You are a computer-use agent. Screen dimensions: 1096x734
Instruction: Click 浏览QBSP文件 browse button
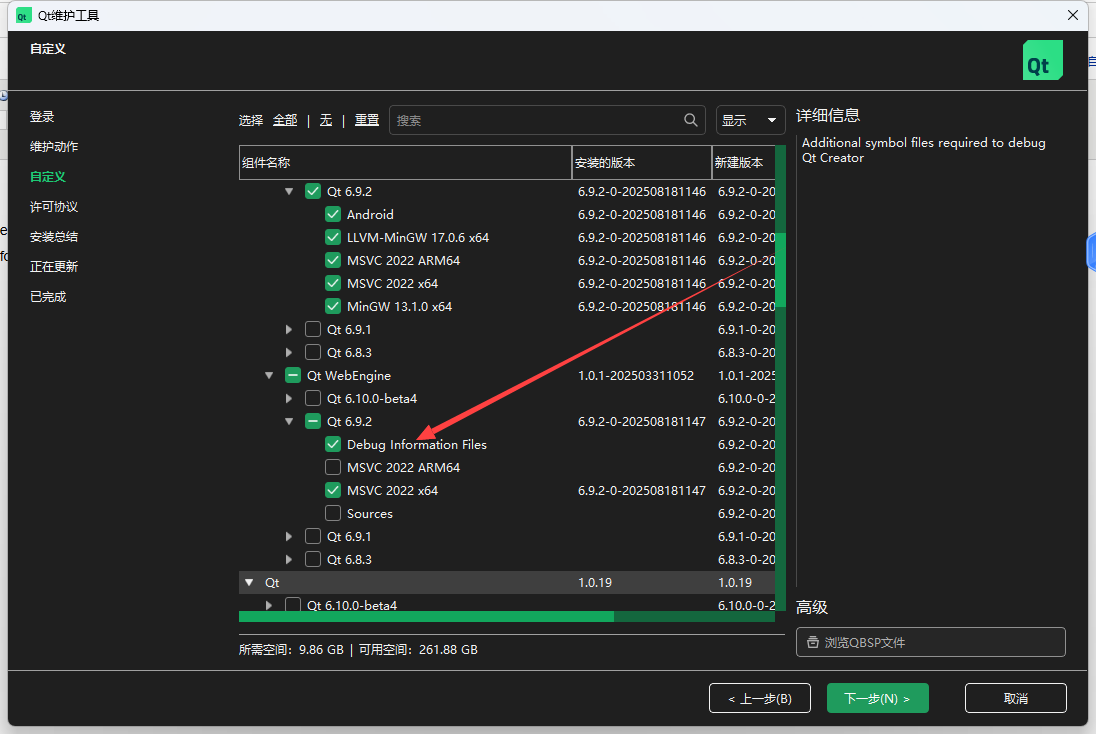pos(931,642)
